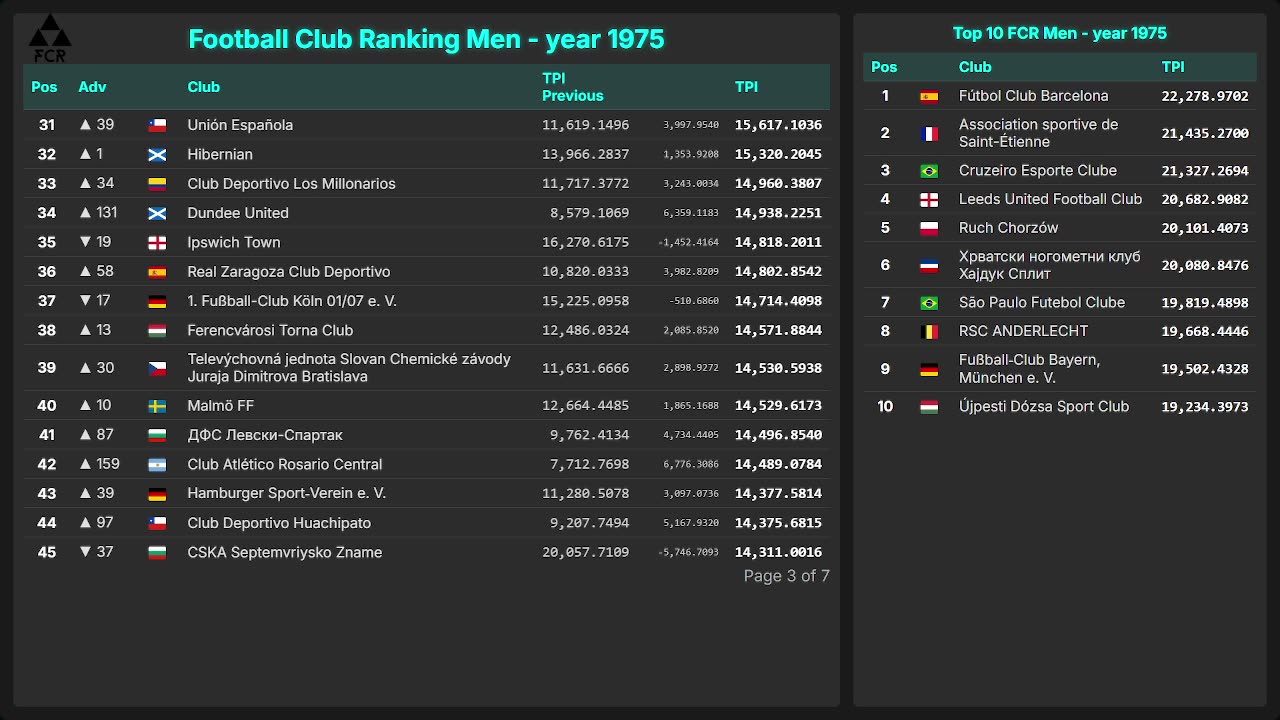
Task: Select the Ruch Chorzów club name
Action: coord(1009,228)
